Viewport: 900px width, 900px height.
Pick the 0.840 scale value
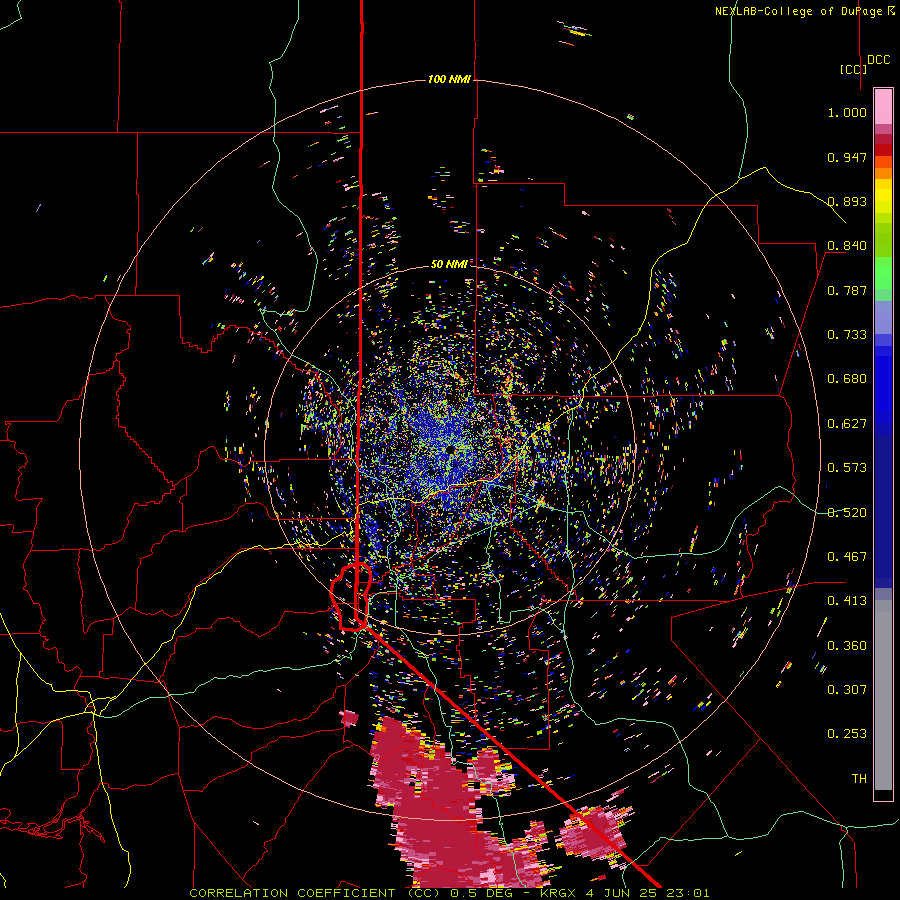(x=847, y=246)
